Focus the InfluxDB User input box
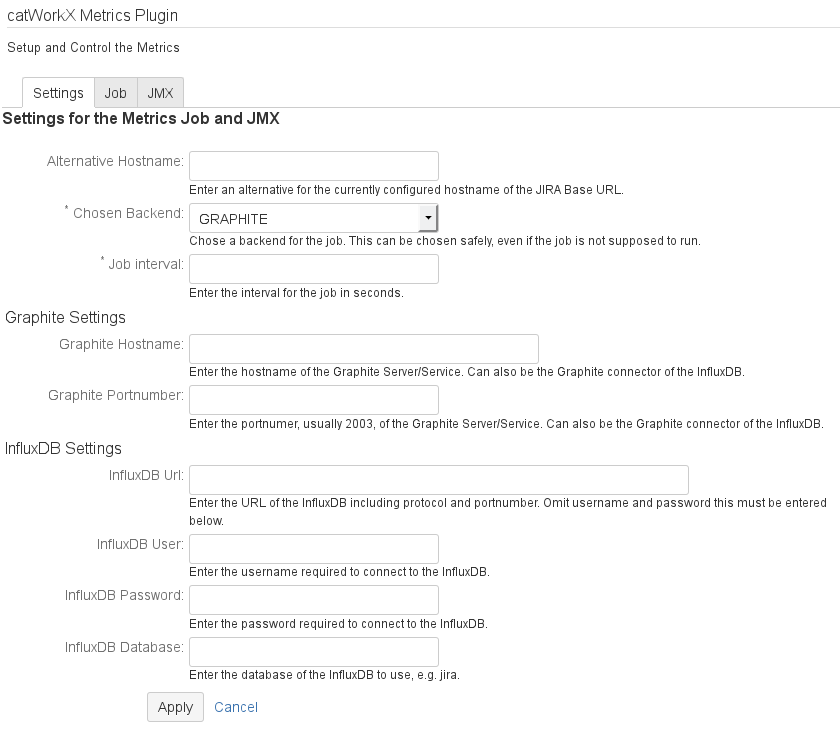Viewport: 840px width, 734px height. (313, 549)
